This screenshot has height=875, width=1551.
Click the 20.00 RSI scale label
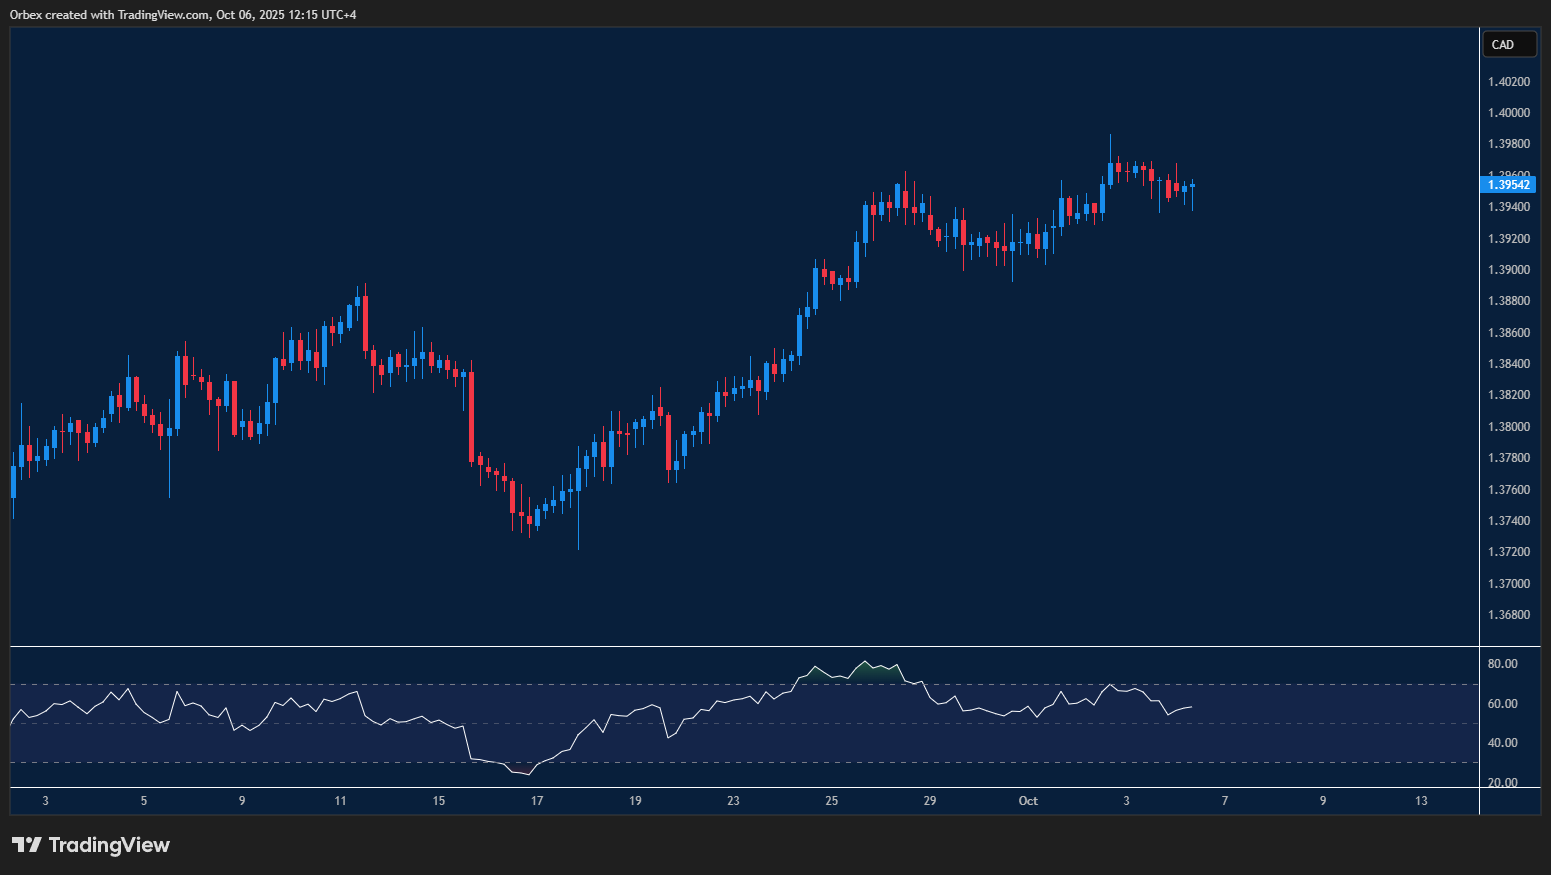[x=1502, y=783]
